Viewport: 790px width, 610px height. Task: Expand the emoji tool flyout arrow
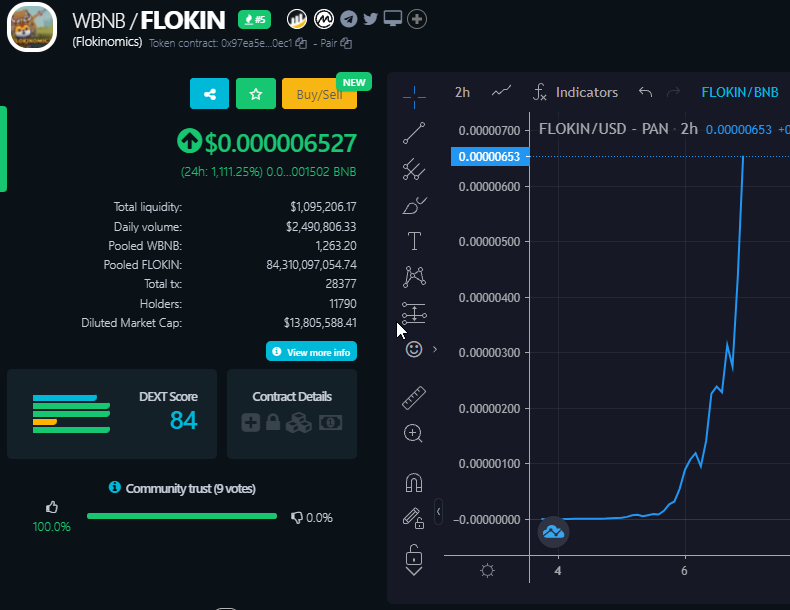point(435,349)
